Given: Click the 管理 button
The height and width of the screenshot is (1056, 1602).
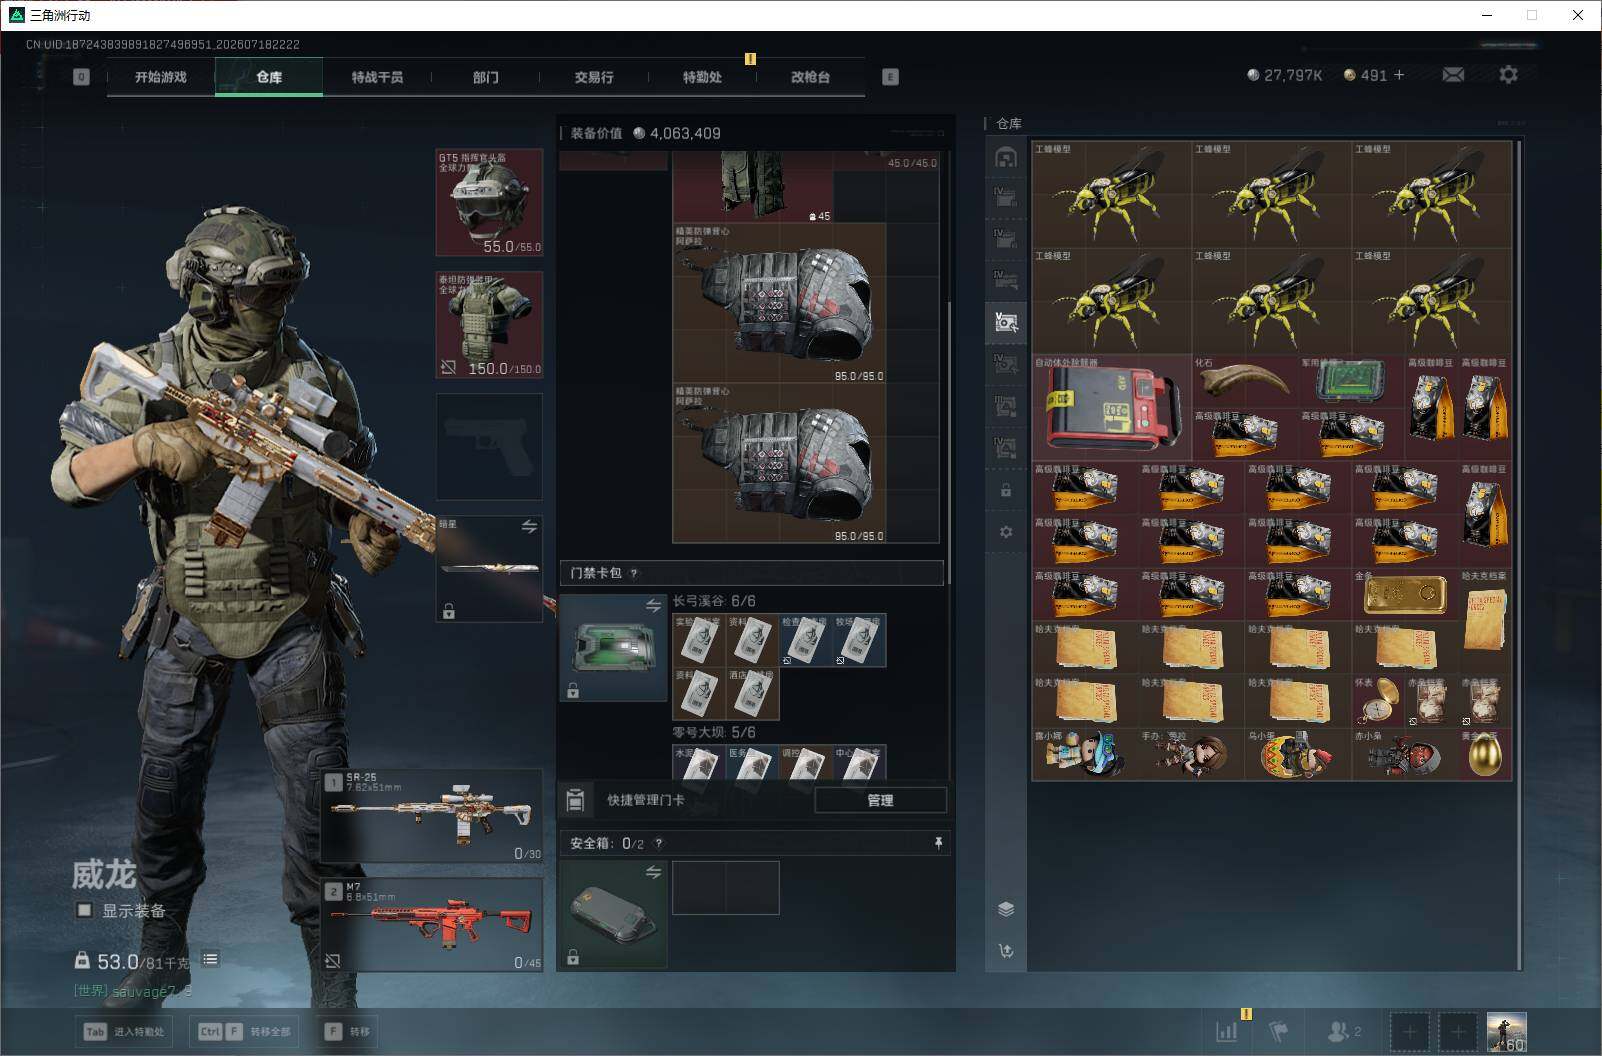Looking at the screenshot, I should coord(880,800).
